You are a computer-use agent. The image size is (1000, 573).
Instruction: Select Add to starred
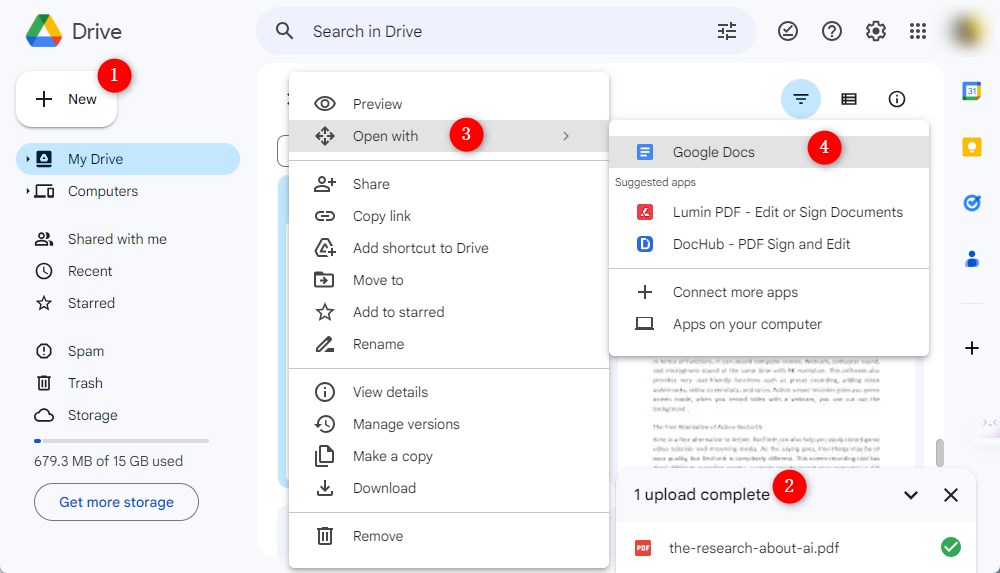pos(449,312)
